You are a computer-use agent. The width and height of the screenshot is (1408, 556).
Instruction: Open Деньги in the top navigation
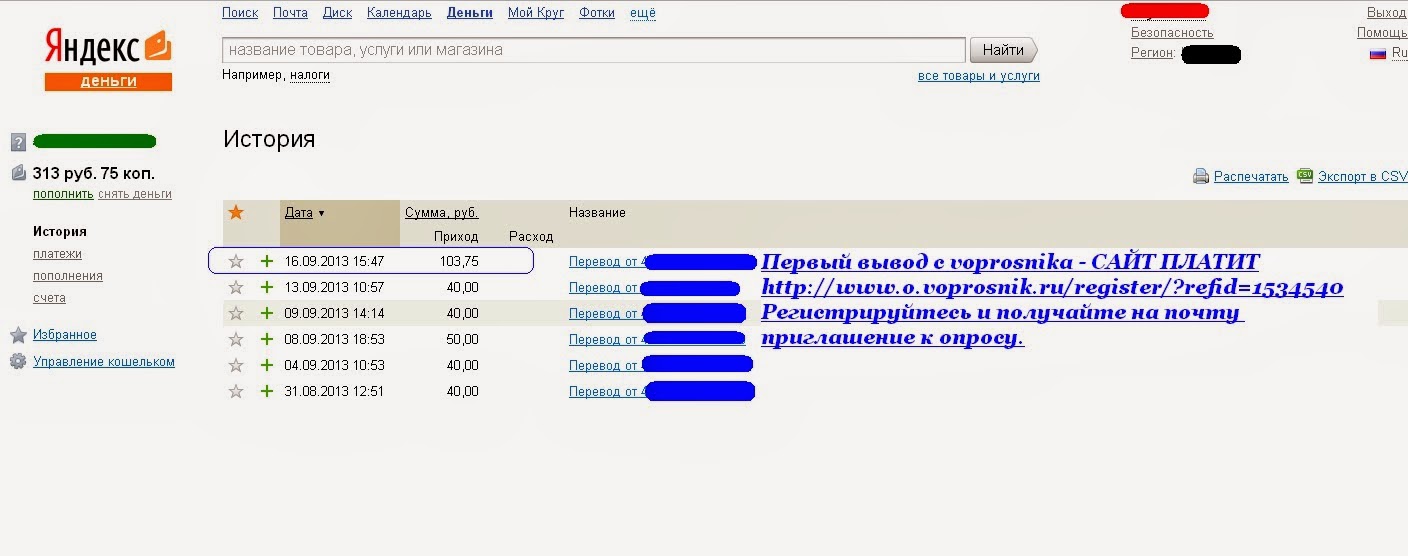click(470, 13)
